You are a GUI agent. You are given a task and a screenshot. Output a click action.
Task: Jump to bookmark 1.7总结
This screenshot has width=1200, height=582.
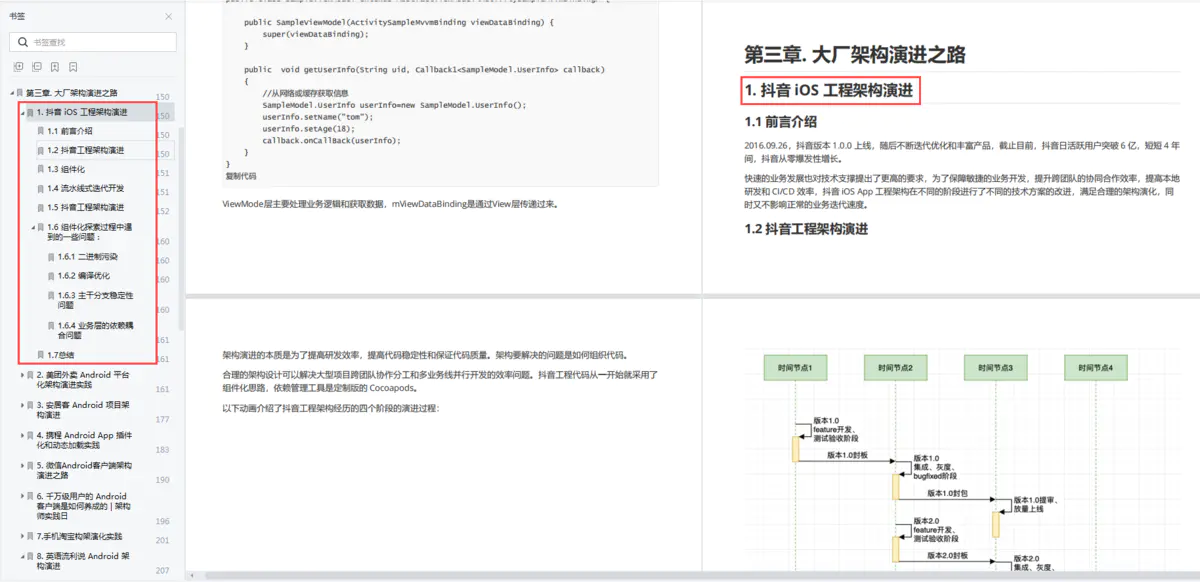pyautogui.click(x=60, y=355)
